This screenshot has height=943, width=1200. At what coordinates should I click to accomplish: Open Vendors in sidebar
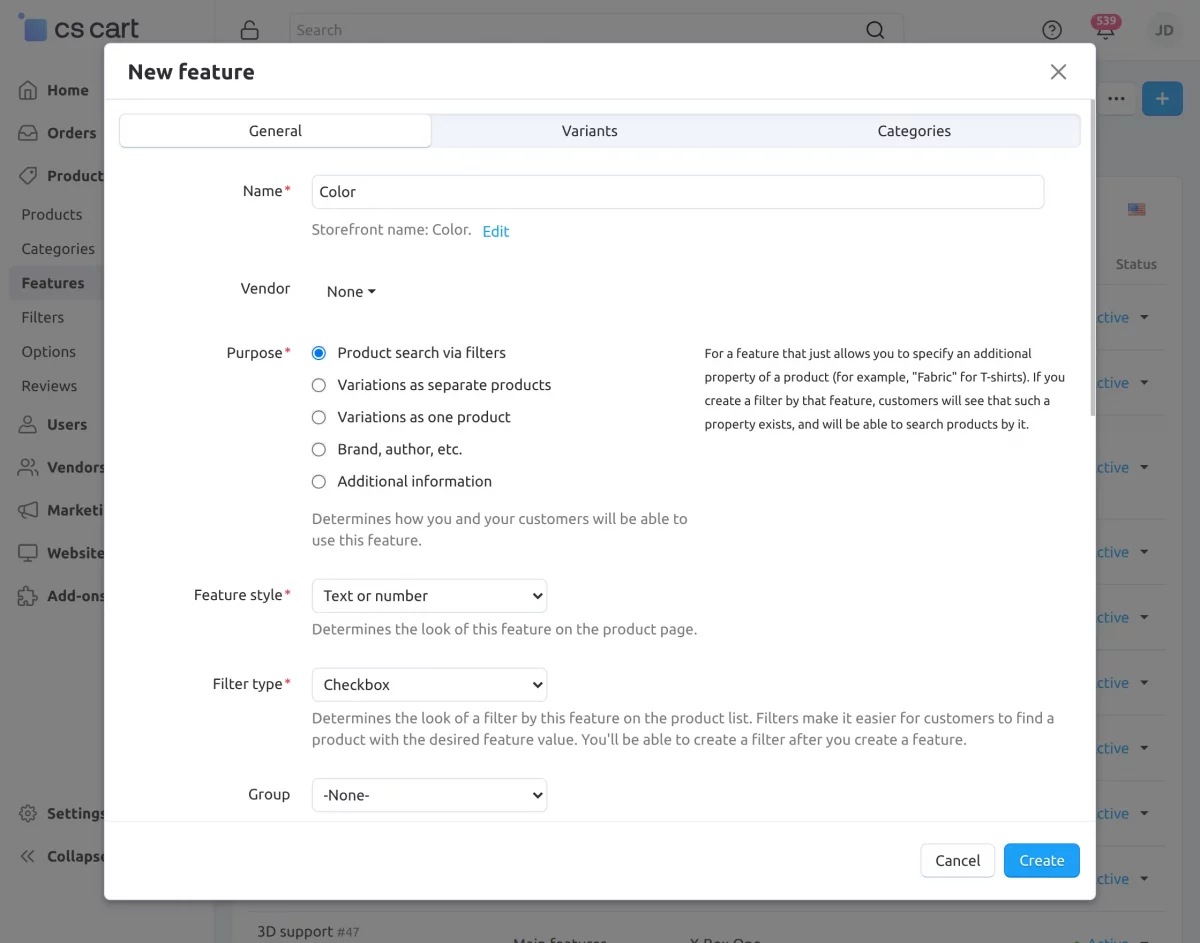click(61, 467)
